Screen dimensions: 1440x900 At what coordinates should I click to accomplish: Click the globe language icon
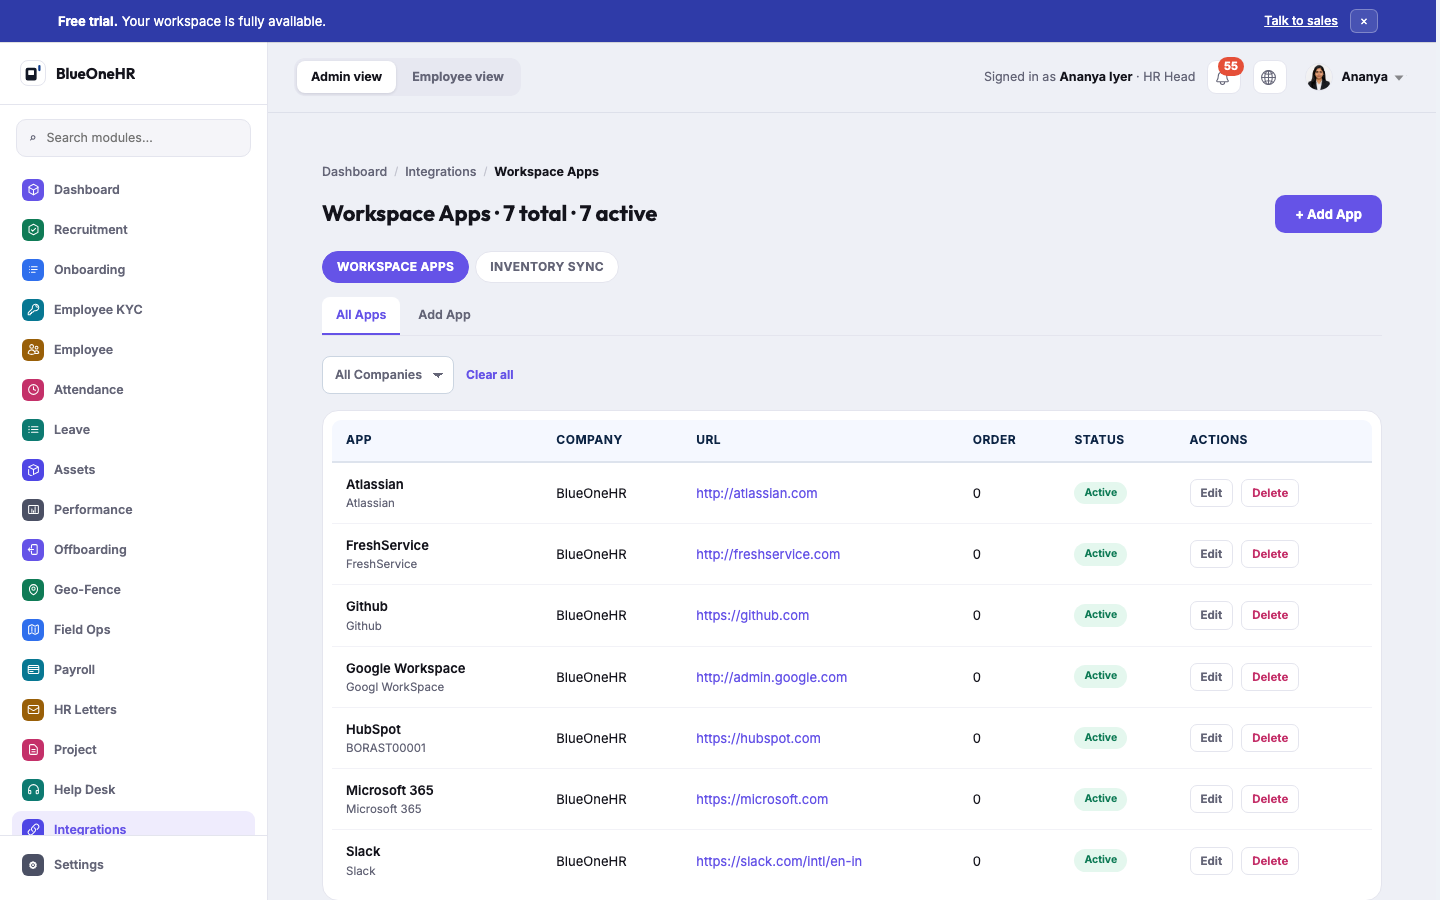click(1269, 77)
